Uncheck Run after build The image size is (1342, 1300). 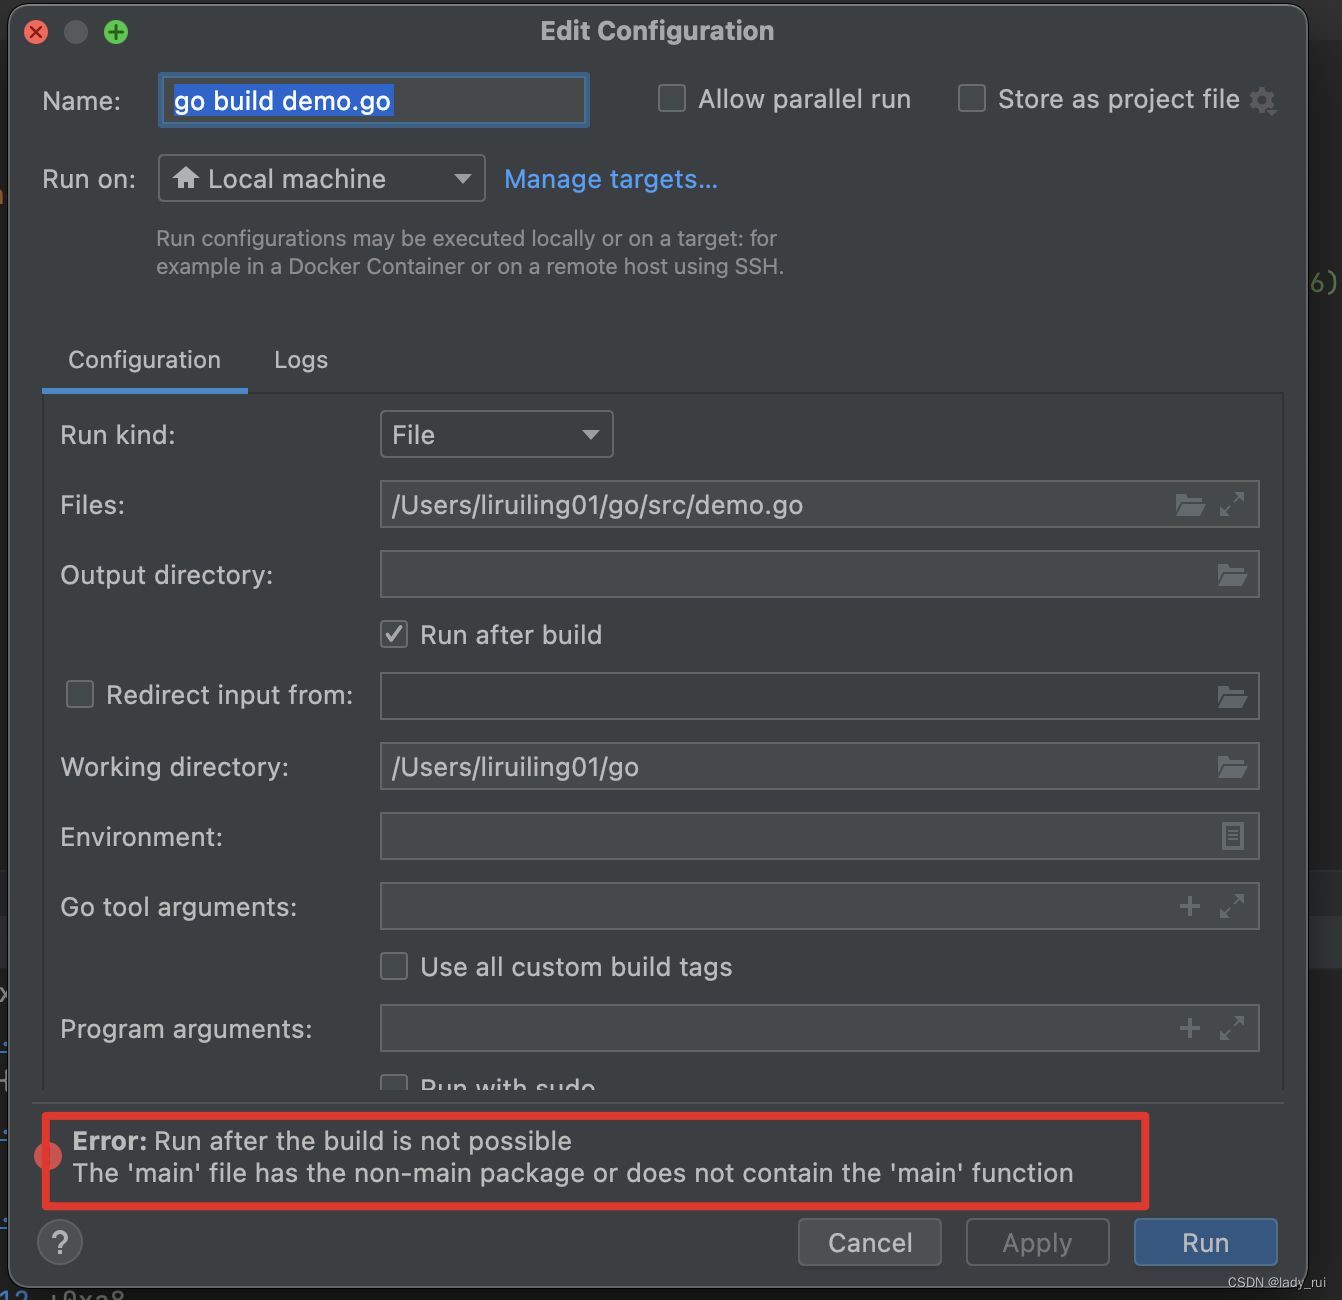394,634
